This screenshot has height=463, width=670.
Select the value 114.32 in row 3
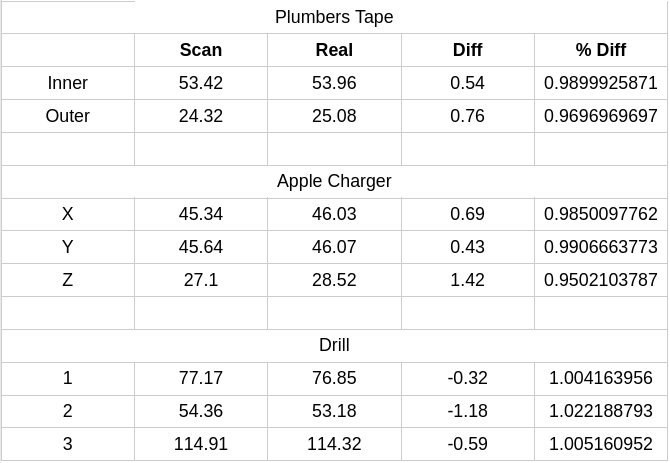[x=334, y=444]
